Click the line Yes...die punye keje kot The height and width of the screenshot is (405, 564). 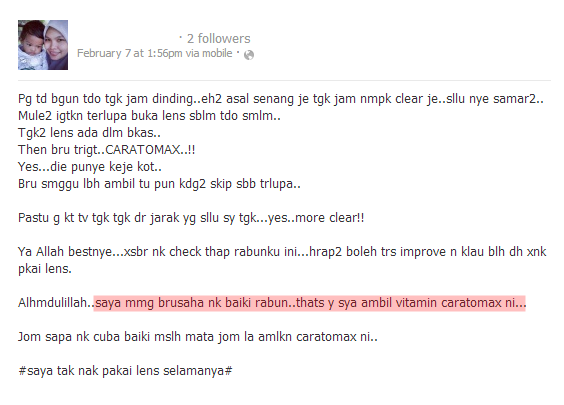click(90, 167)
